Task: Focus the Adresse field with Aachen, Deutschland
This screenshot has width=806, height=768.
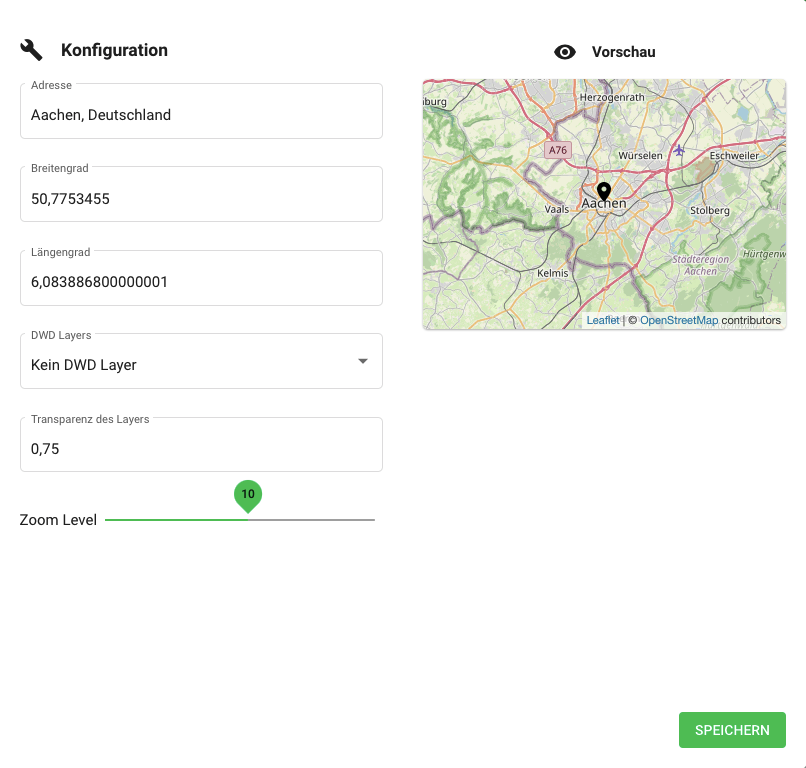Action: point(200,115)
